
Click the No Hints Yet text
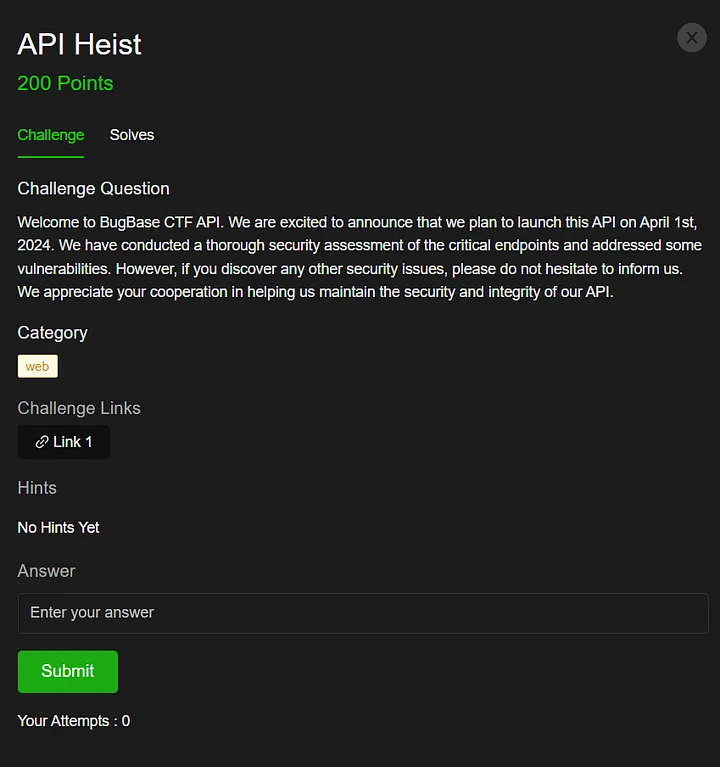click(x=58, y=527)
